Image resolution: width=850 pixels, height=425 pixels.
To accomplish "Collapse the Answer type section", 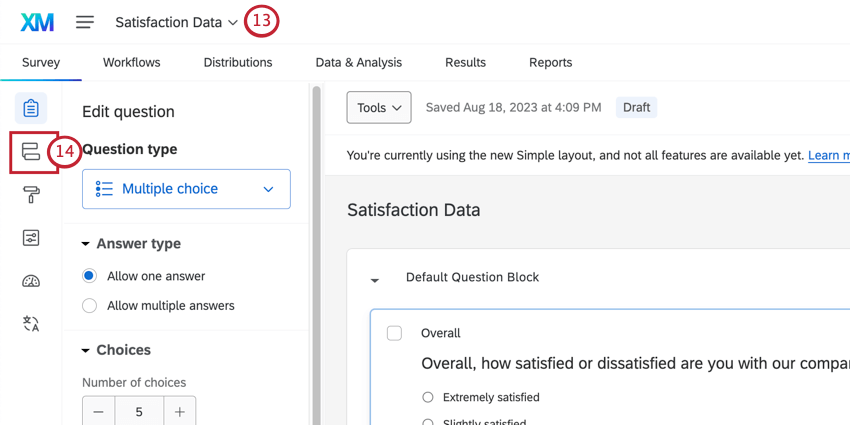I will 83,244.
